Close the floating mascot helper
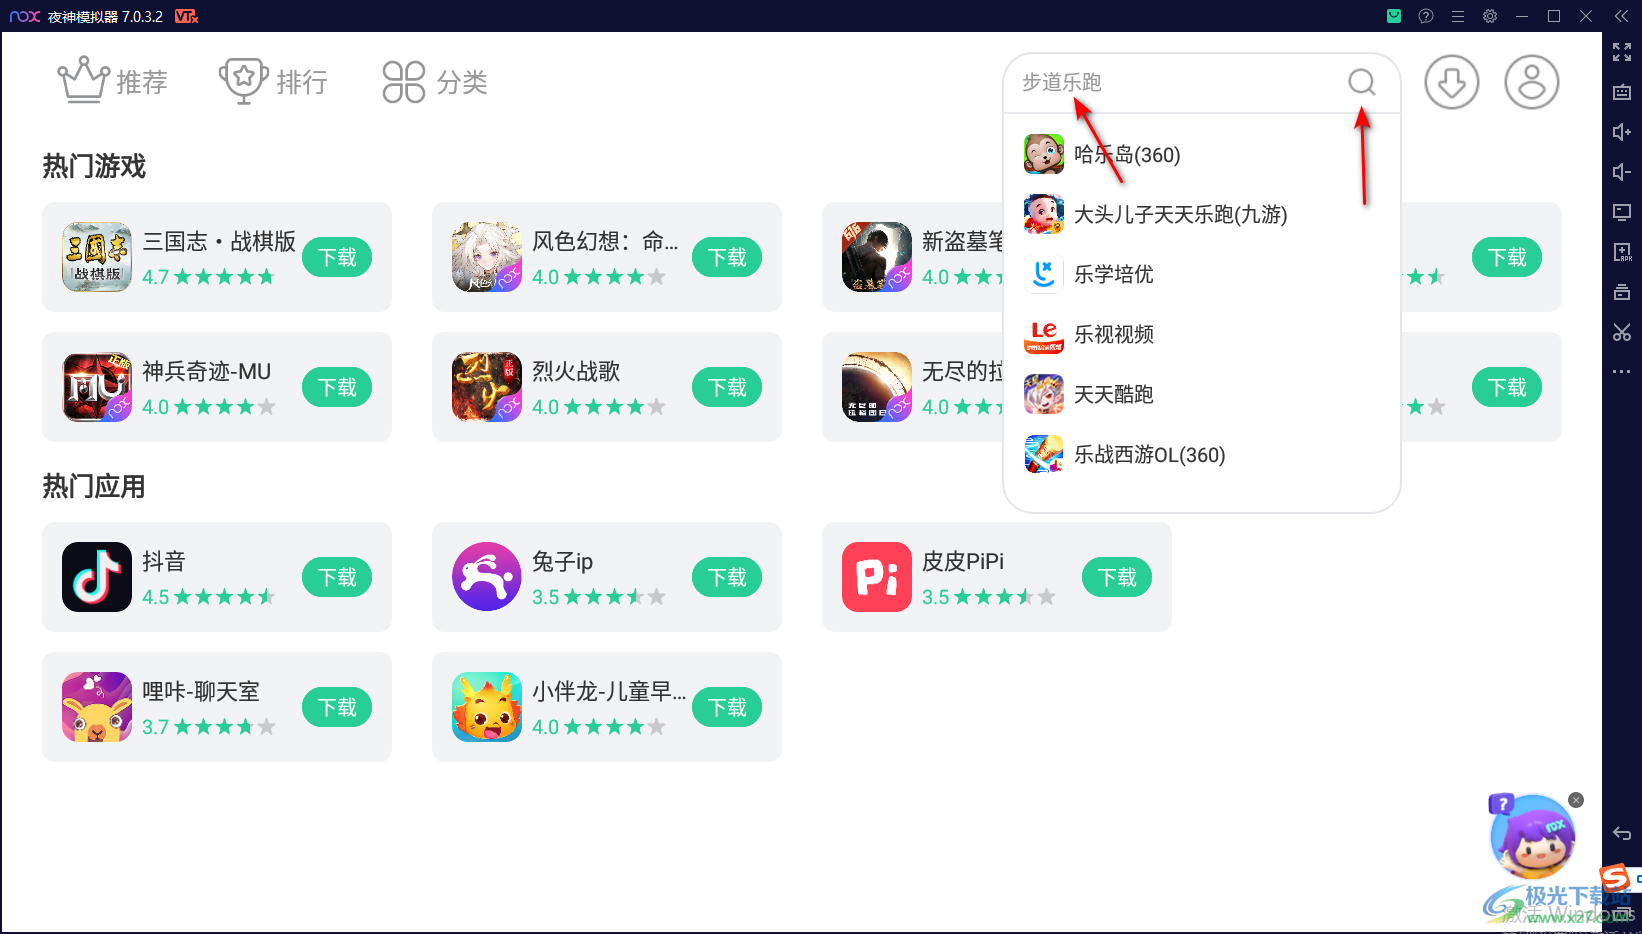Screen dimensions: 1642x934 pos(1576,800)
